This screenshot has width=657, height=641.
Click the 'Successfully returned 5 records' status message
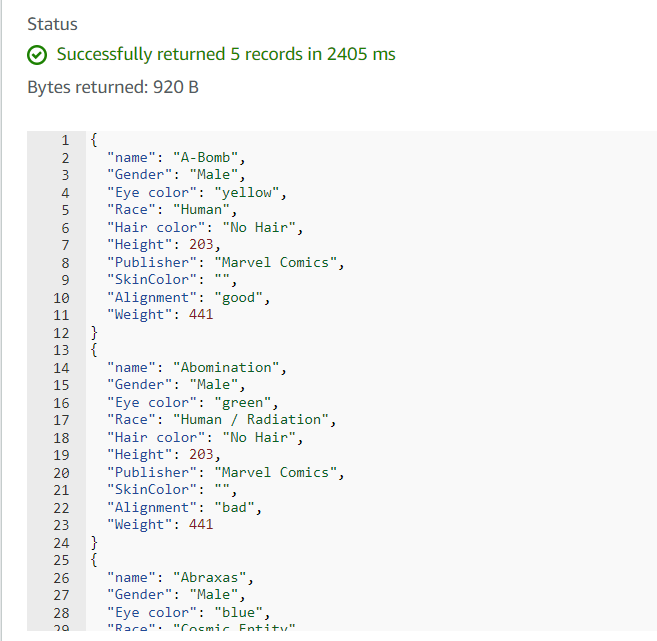226,54
